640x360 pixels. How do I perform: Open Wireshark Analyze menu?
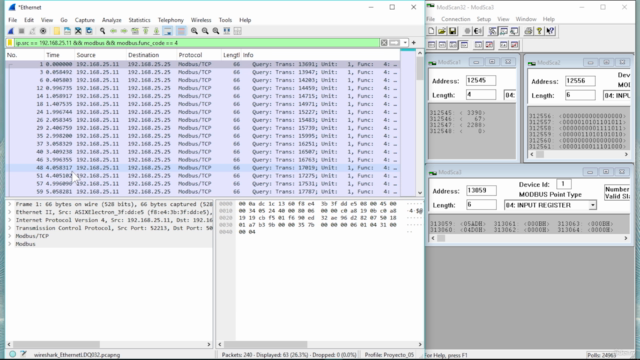(x=111, y=20)
